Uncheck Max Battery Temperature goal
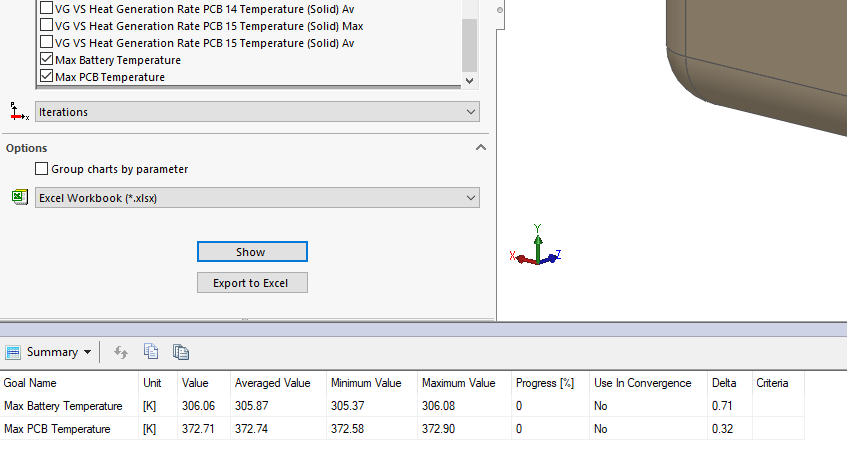Image resolution: width=847 pixels, height=464 pixels. pos(46,60)
